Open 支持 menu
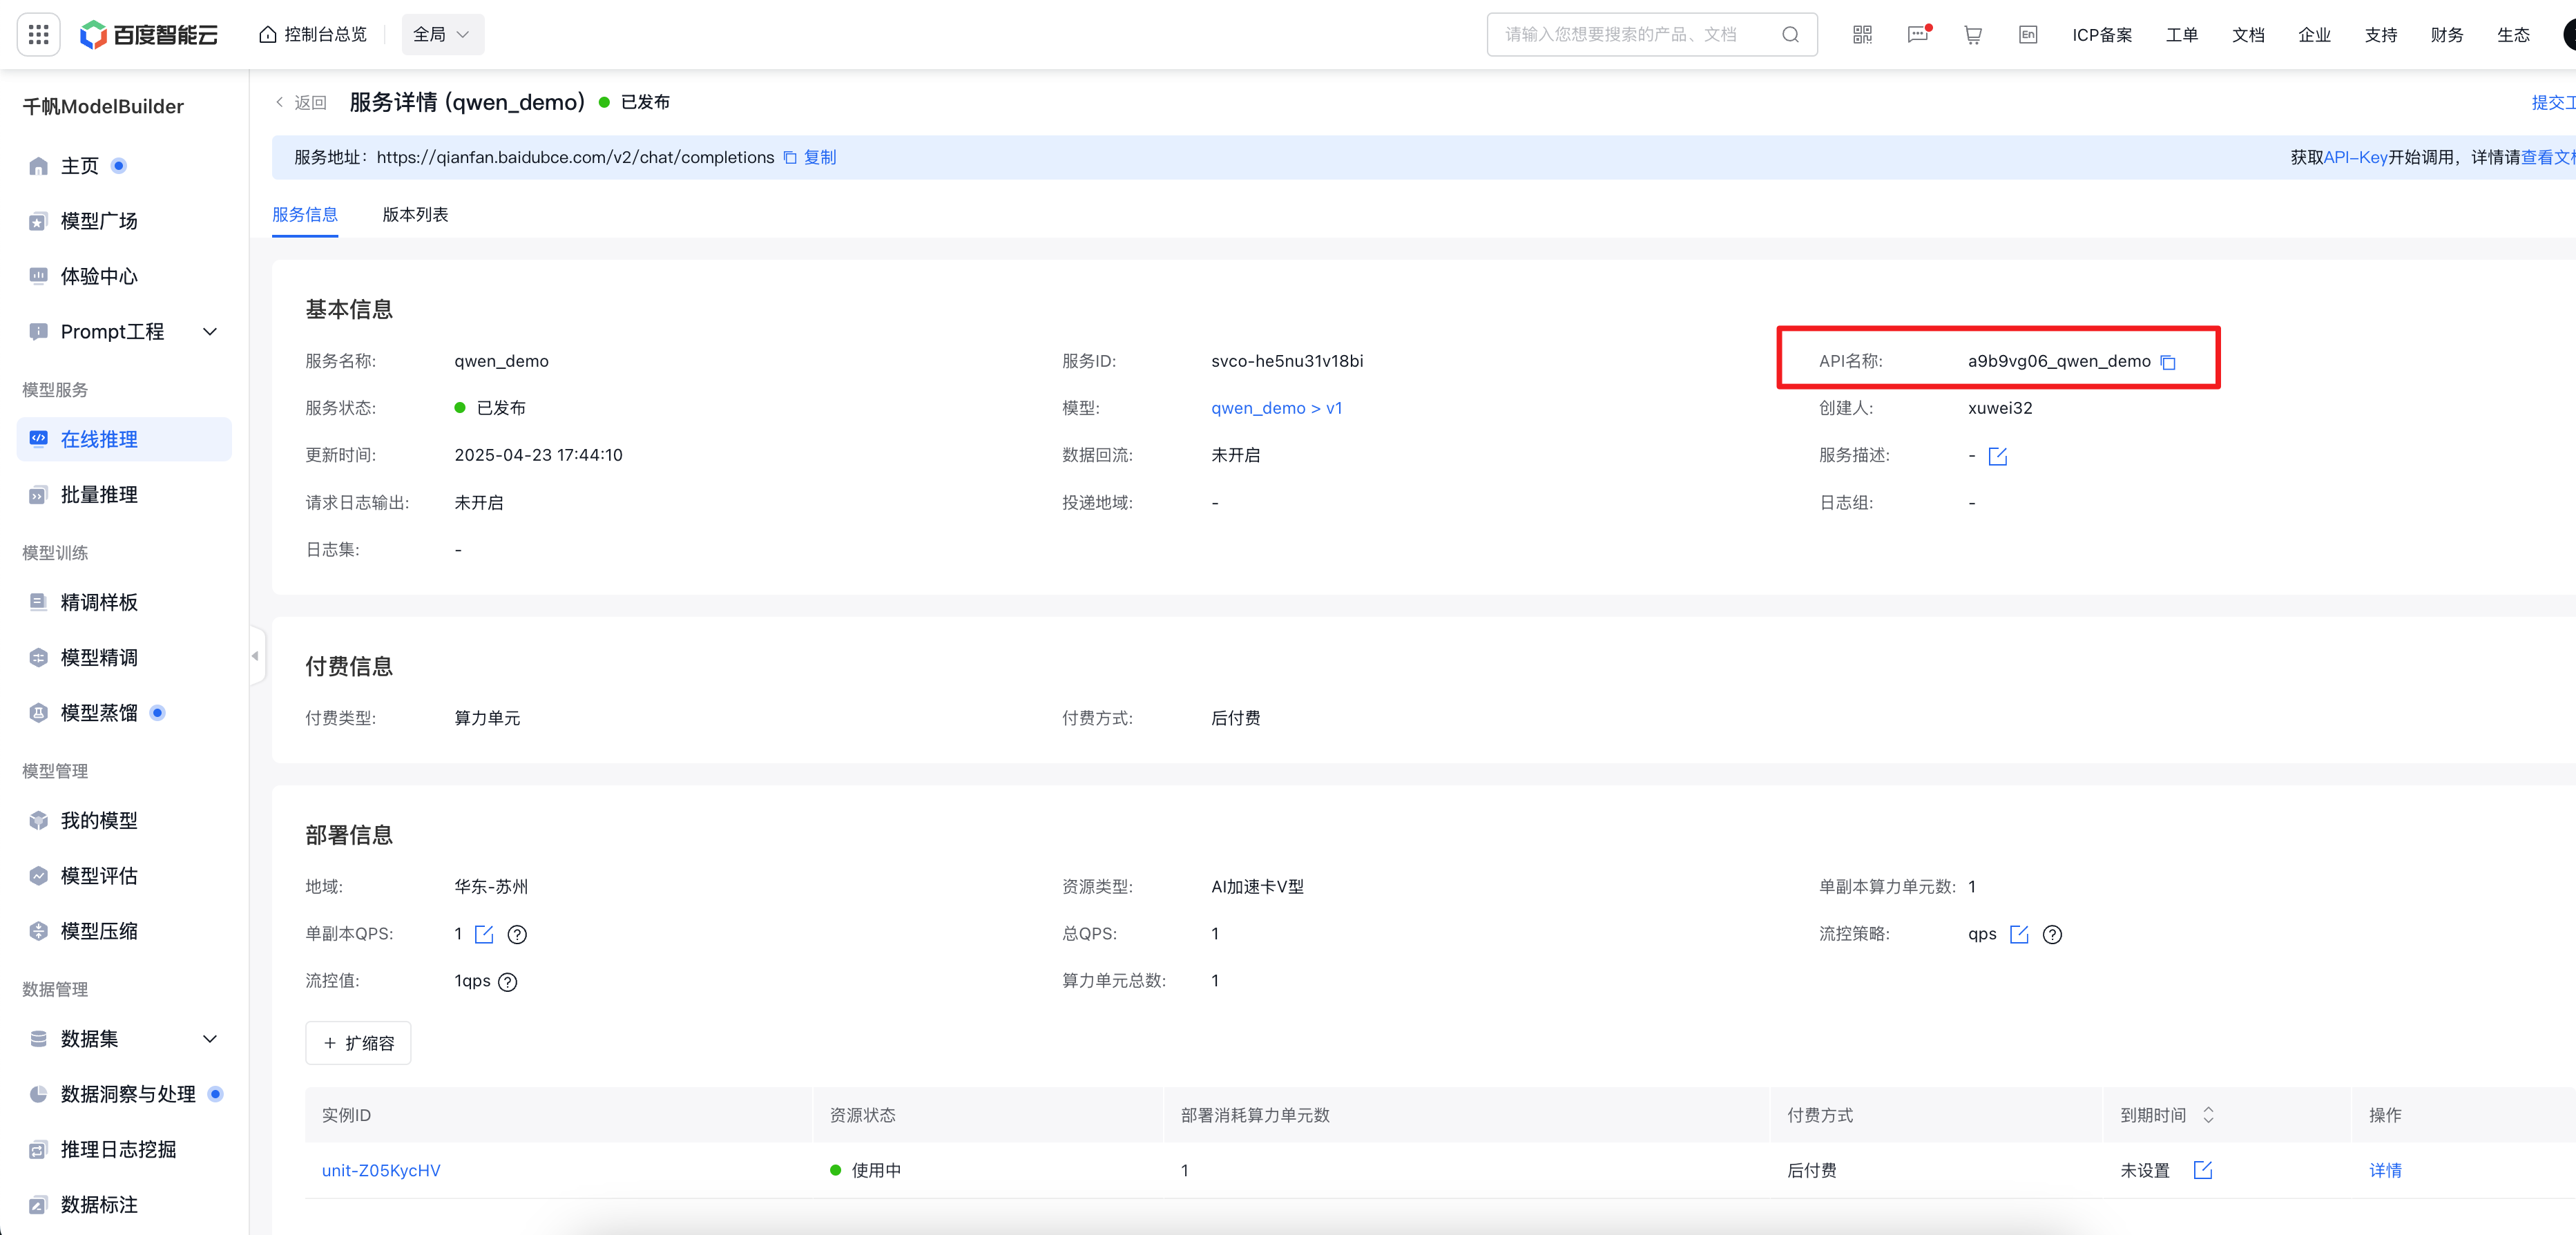The width and height of the screenshot is (2576, 1235). (x=2381, y=35)
